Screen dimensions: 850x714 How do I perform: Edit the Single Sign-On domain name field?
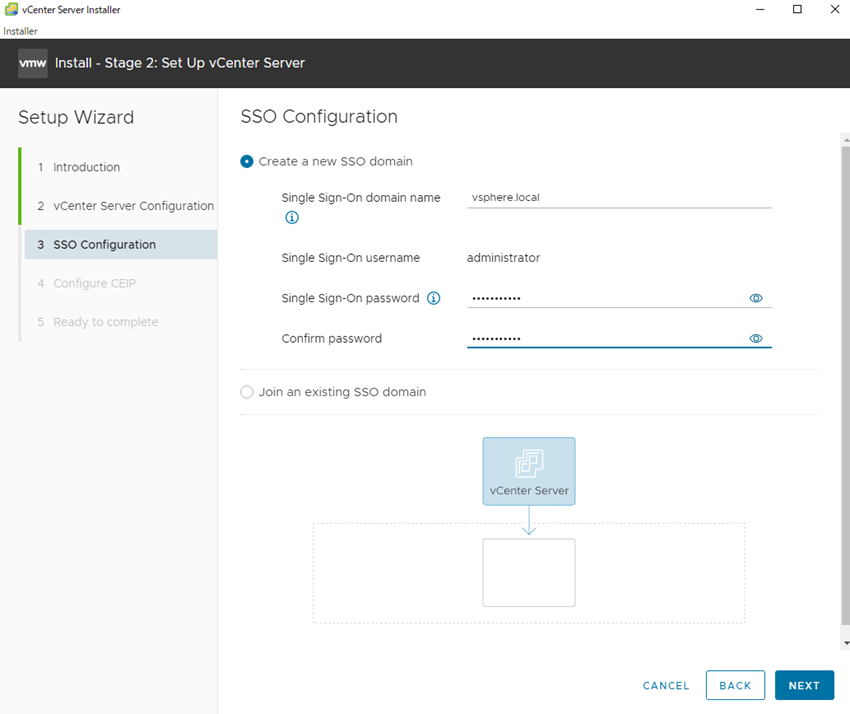(619, 198)
